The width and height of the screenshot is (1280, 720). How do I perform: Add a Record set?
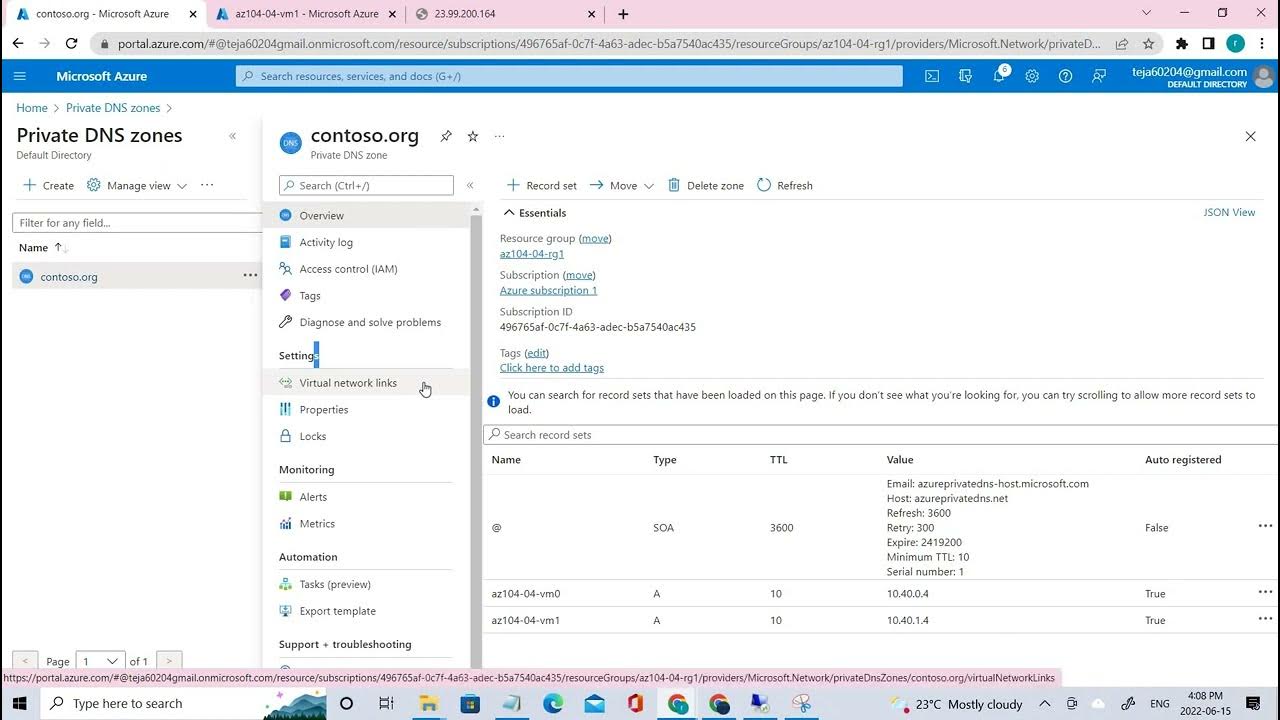click(541, 185)
